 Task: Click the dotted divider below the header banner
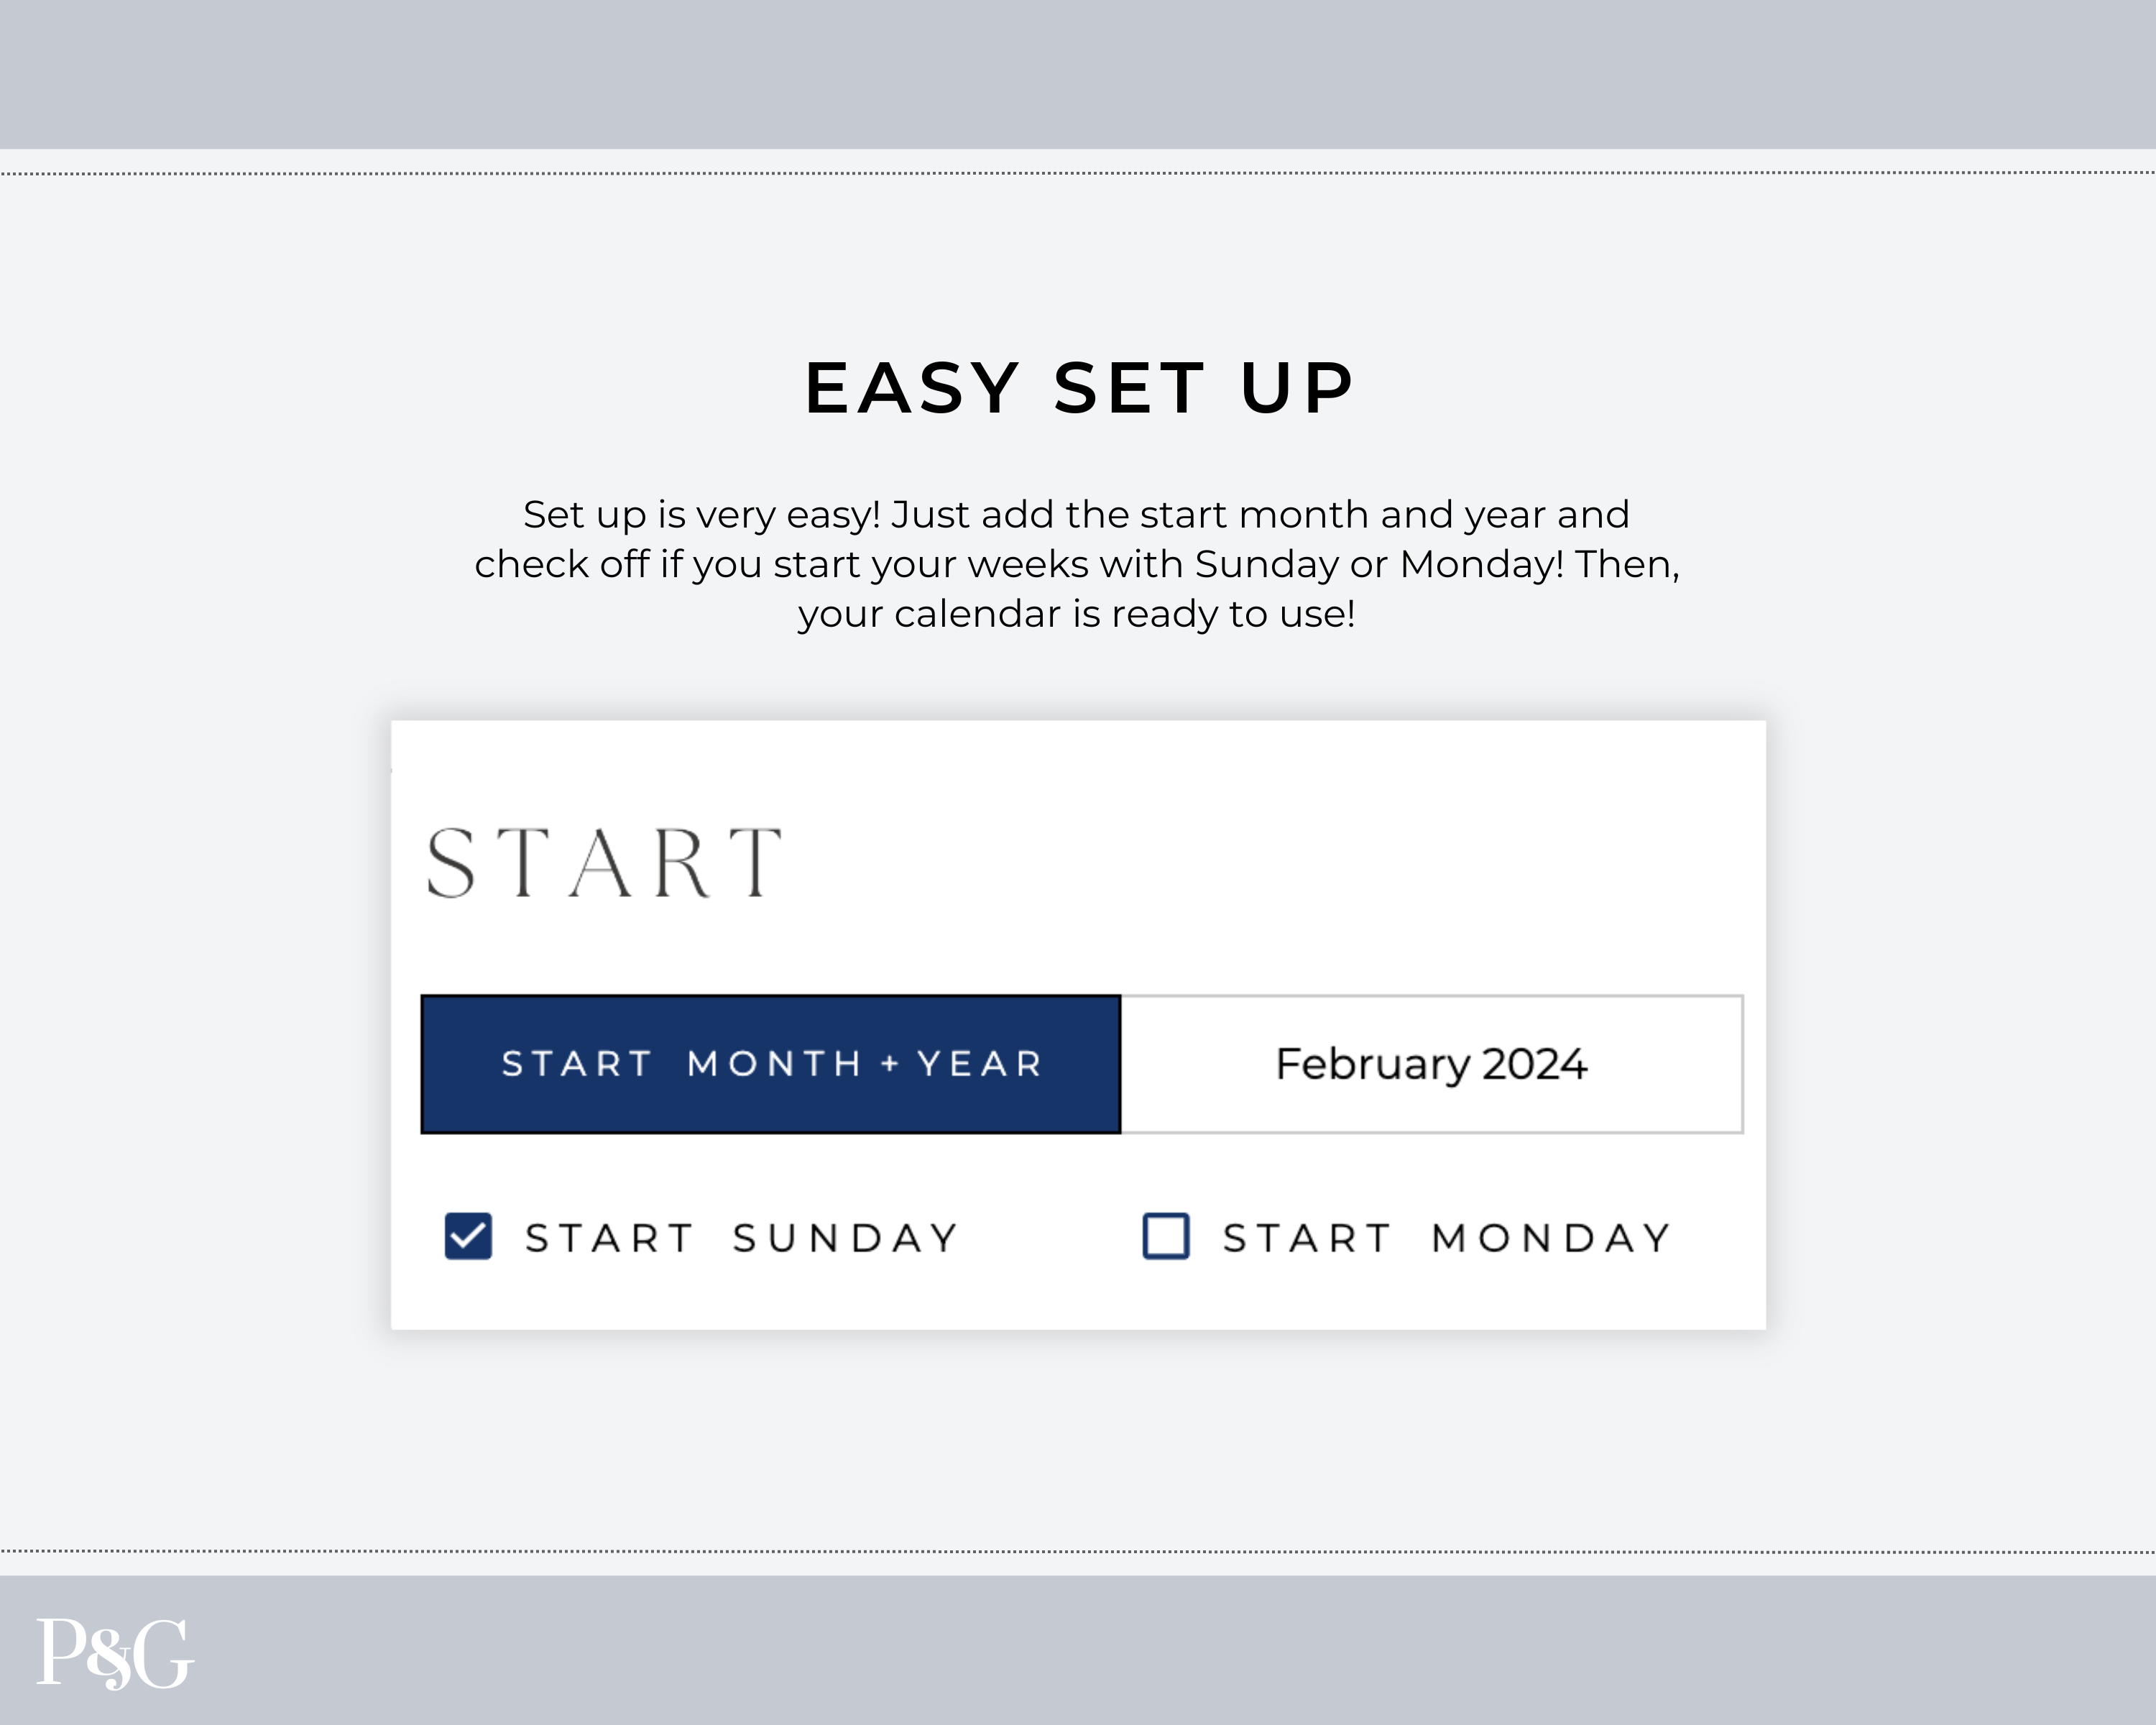[1078, 173]
